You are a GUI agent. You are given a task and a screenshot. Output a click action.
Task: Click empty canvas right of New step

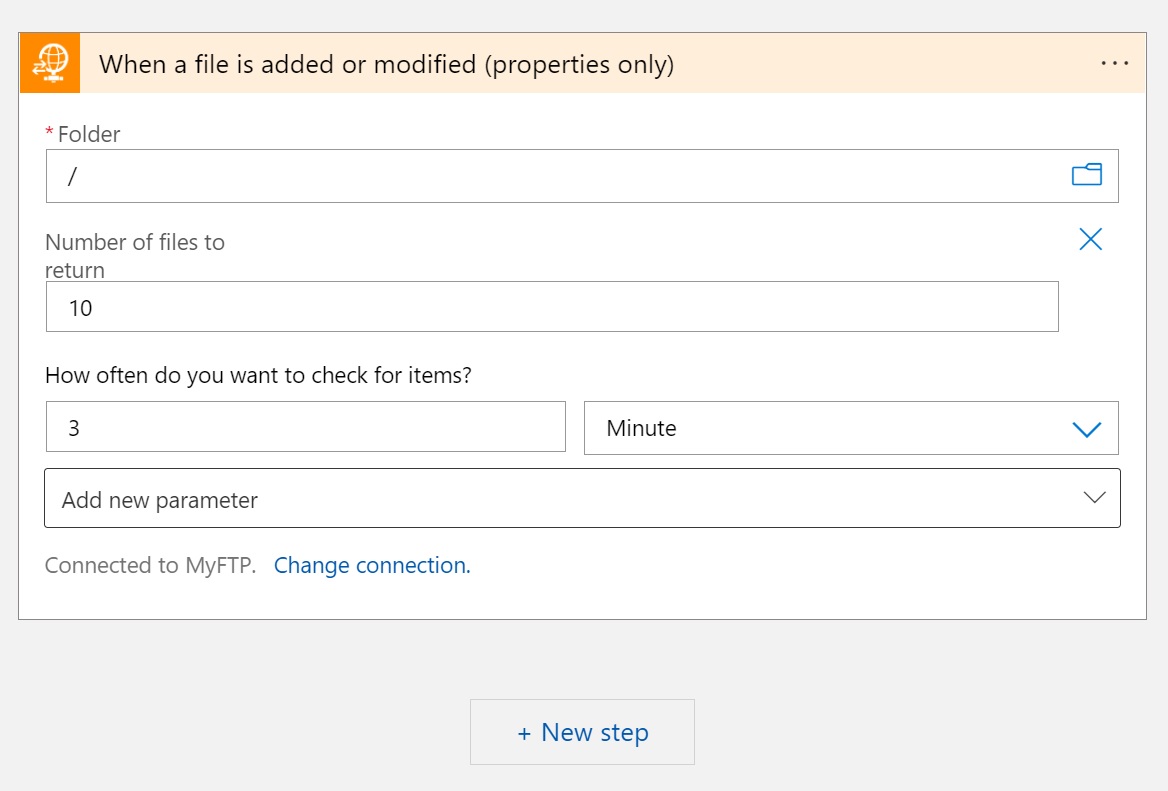[x=900, y=732]
